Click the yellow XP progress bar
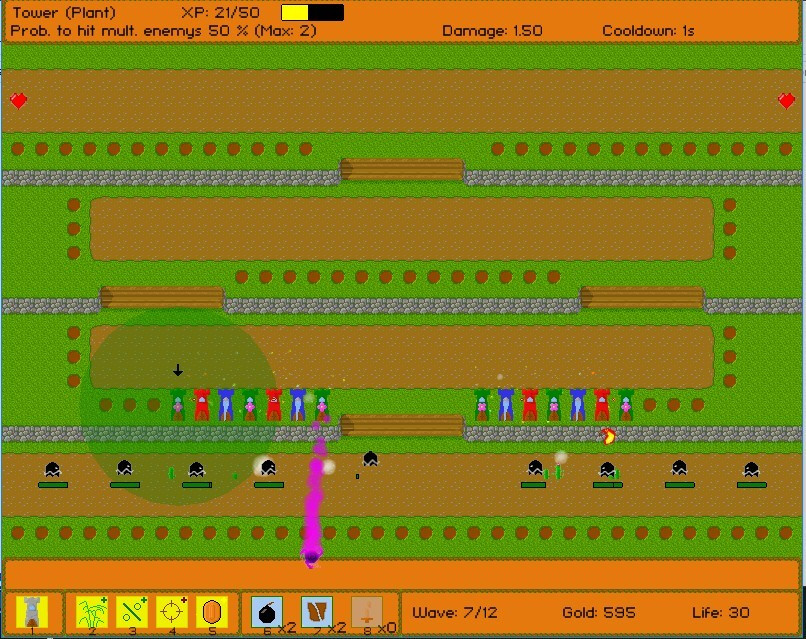Viewport: 806px width, 639px height. click(313, 12)
